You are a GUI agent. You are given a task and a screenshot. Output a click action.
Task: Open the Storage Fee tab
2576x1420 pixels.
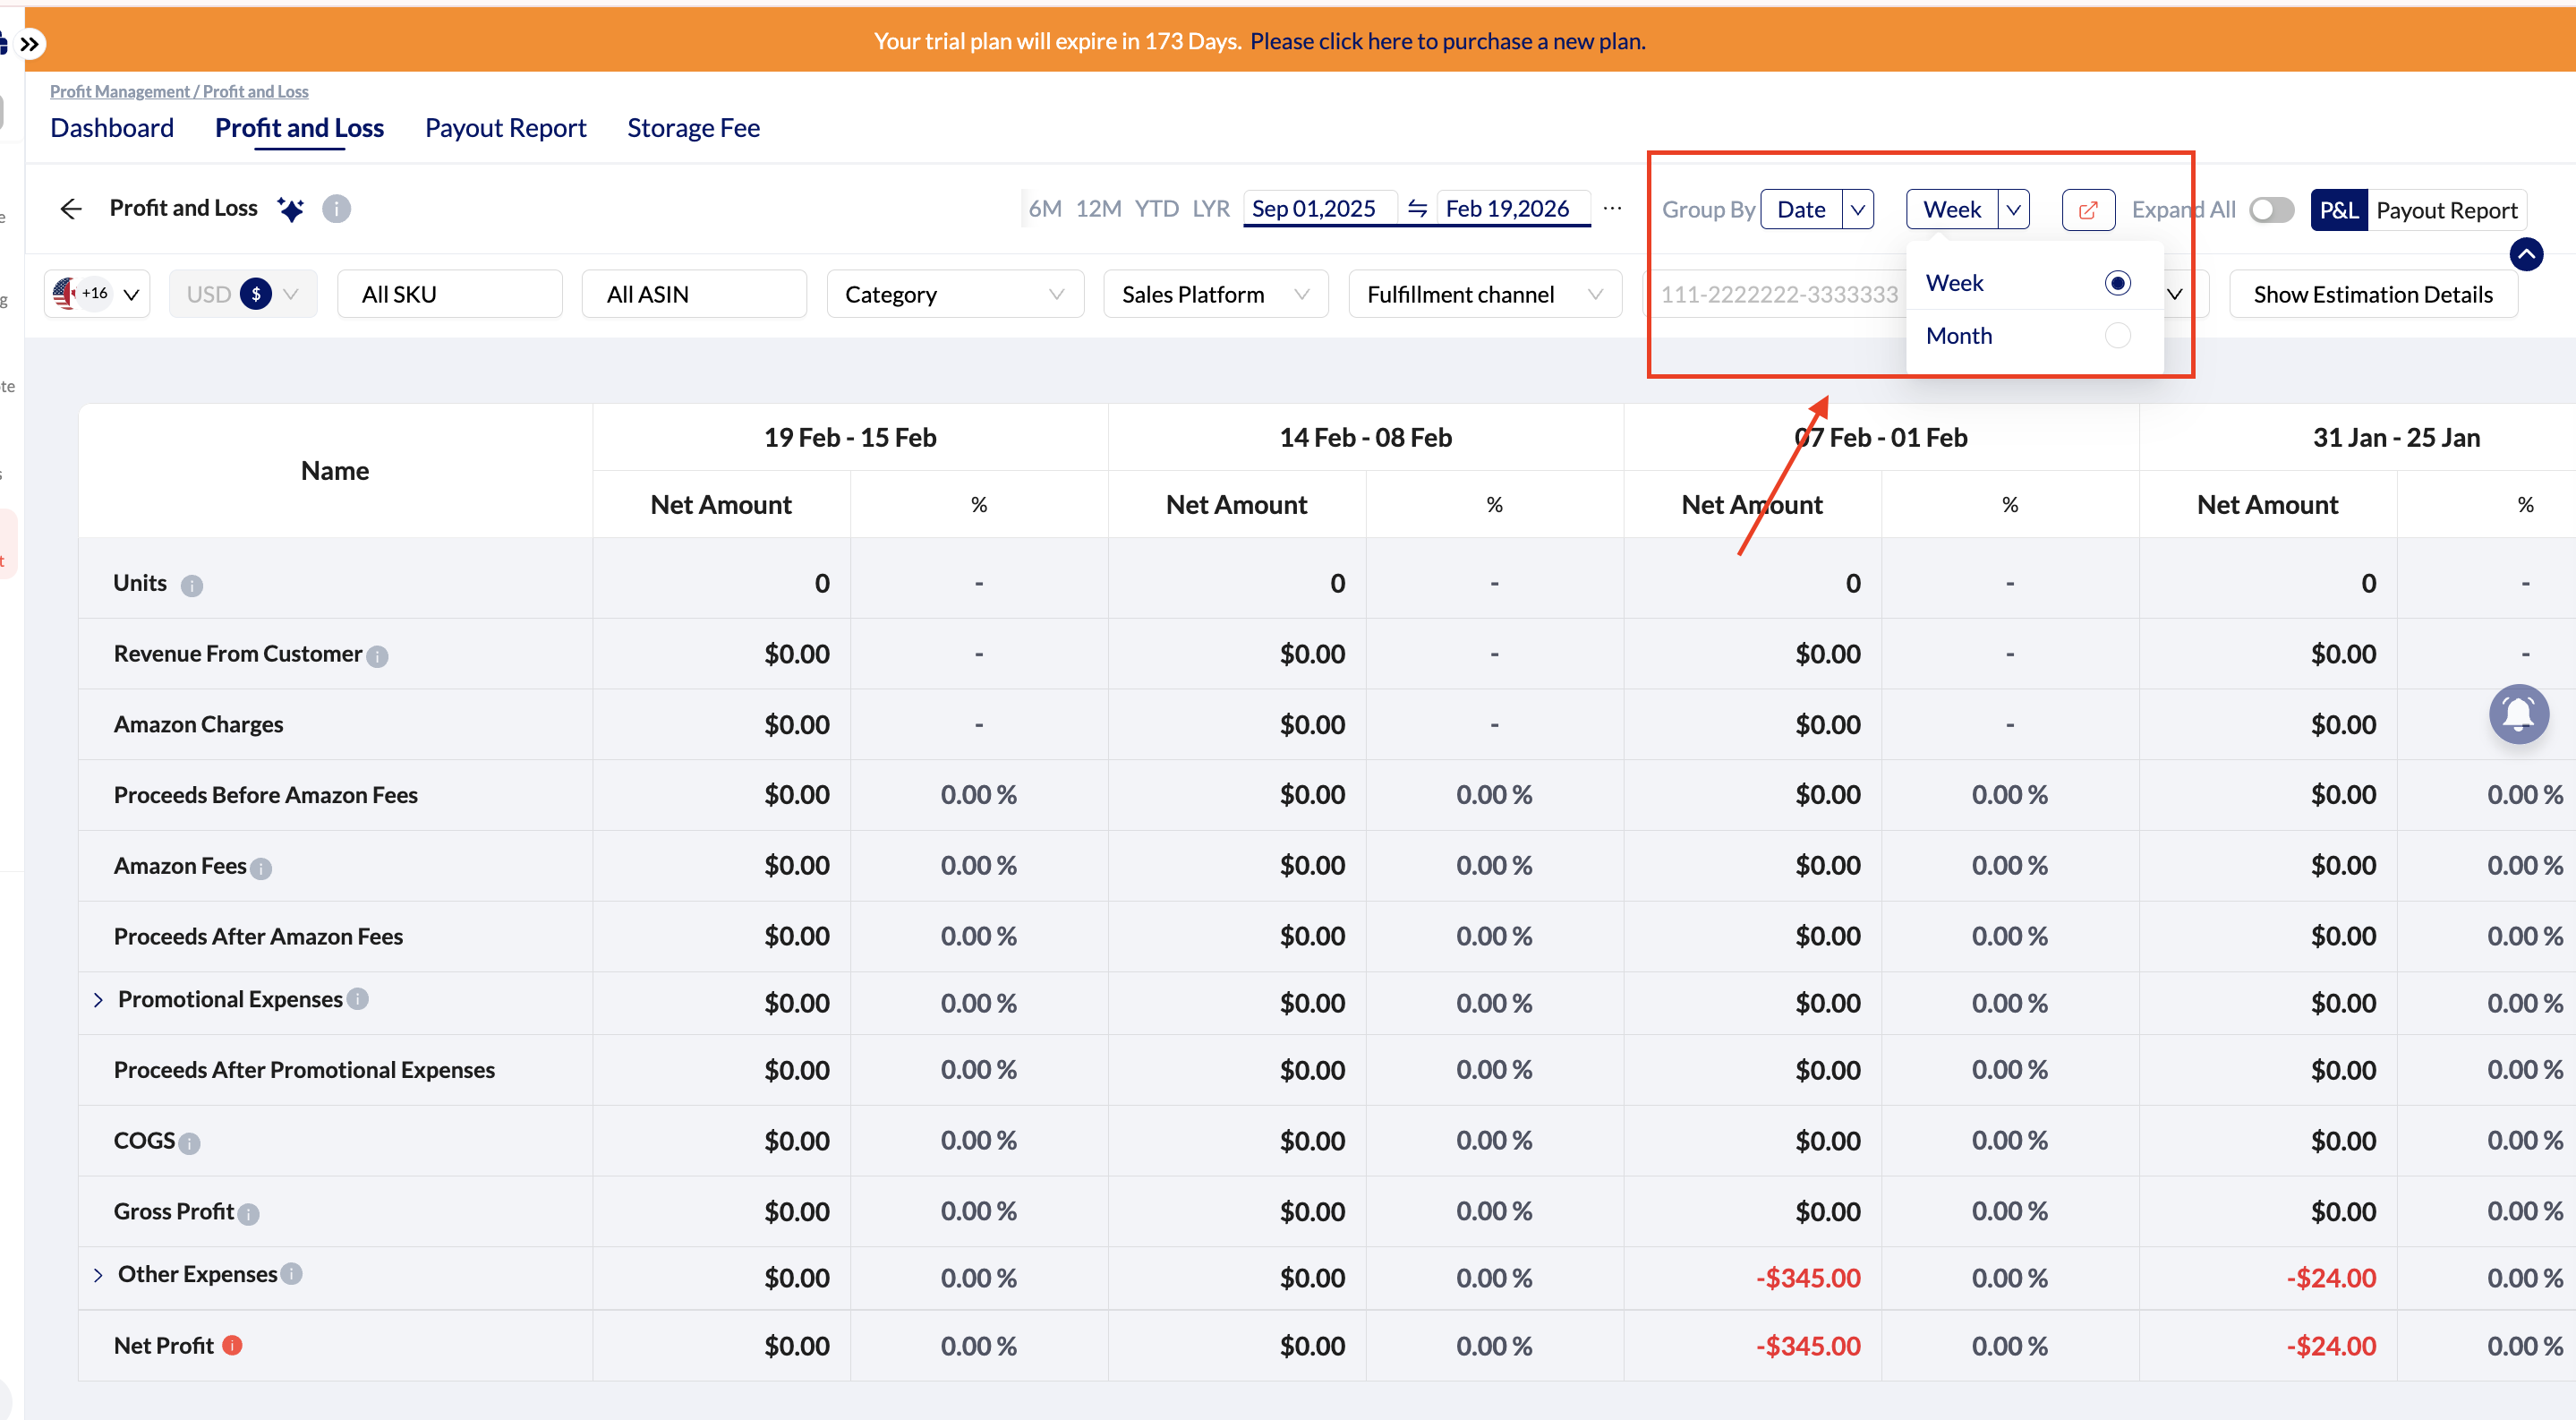click(693, 128)
